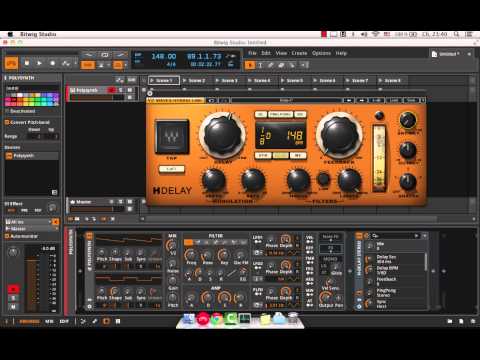The height and width of the screenshot is (360, 480).
Task: Open Finder from the Dock
Action: (188, 319)
